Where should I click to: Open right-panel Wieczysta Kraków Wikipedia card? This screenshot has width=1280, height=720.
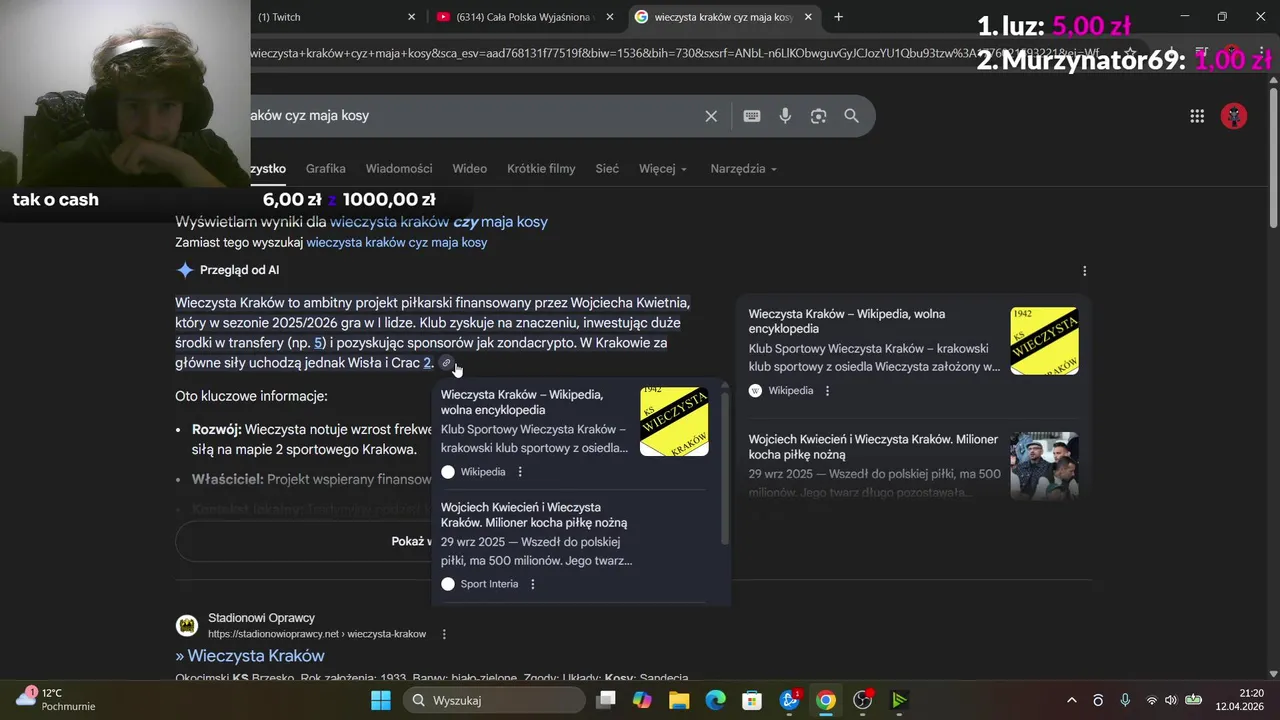(847, 321)
